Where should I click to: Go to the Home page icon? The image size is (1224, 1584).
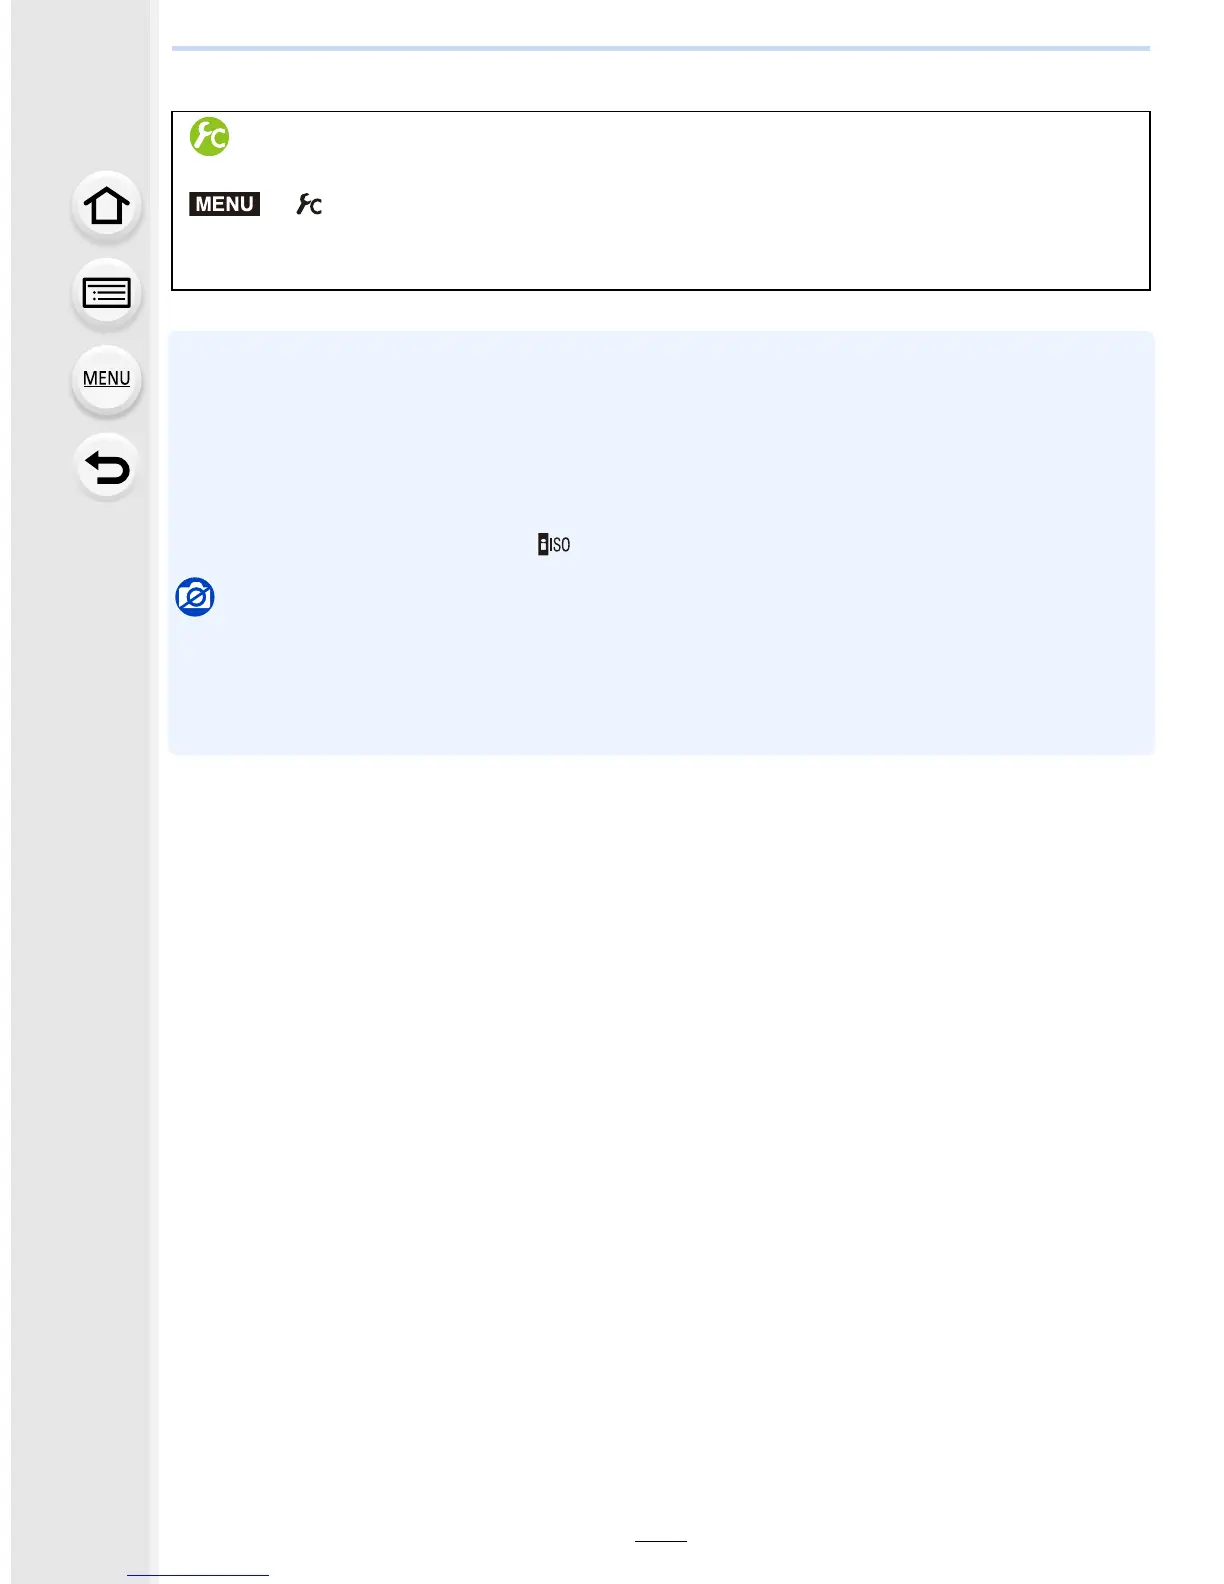click(106, 206)
